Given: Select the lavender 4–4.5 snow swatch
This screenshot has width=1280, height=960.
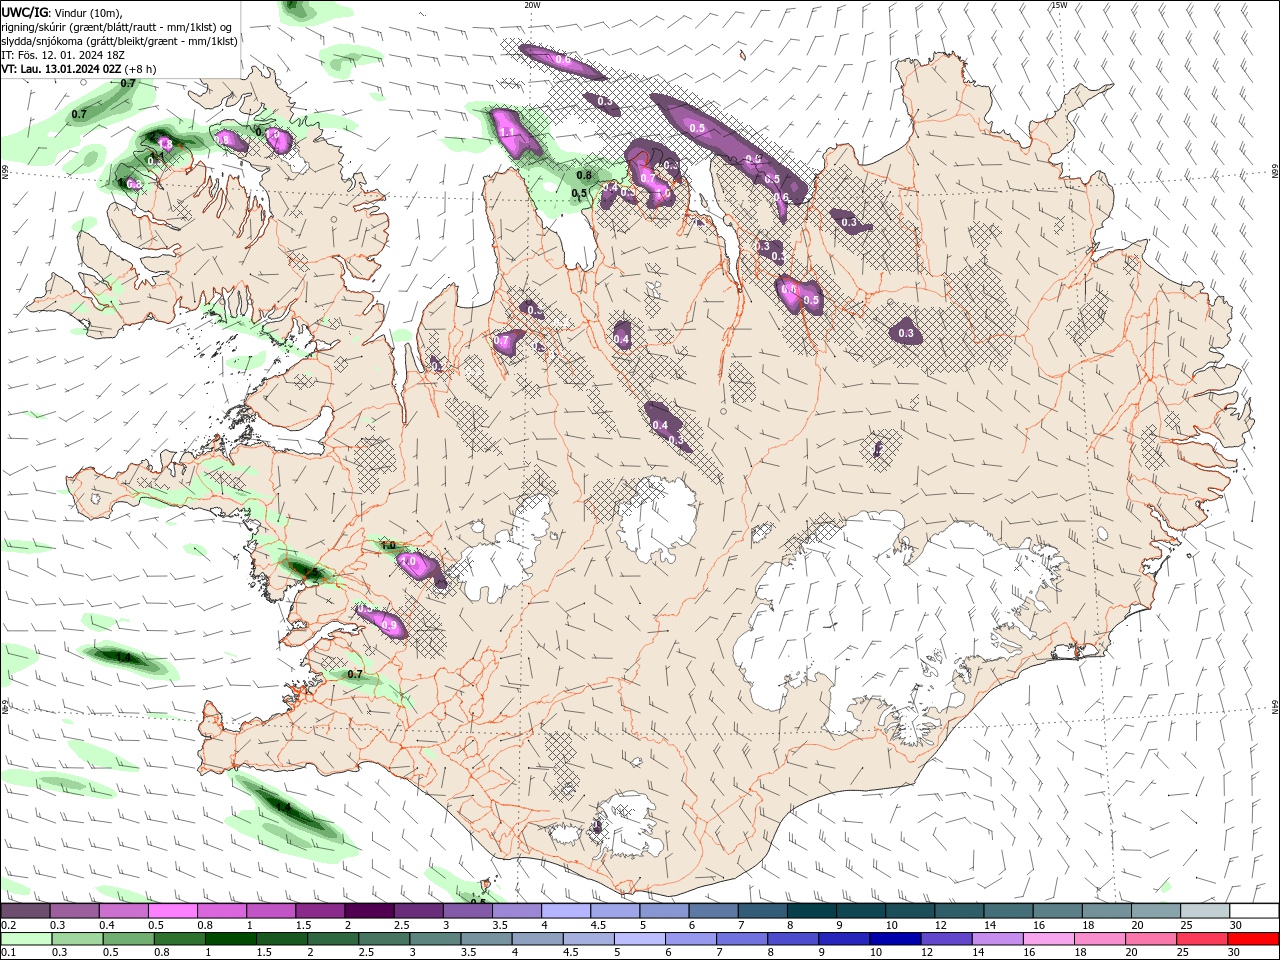Looking at the screenshot, I should point(565,911).
